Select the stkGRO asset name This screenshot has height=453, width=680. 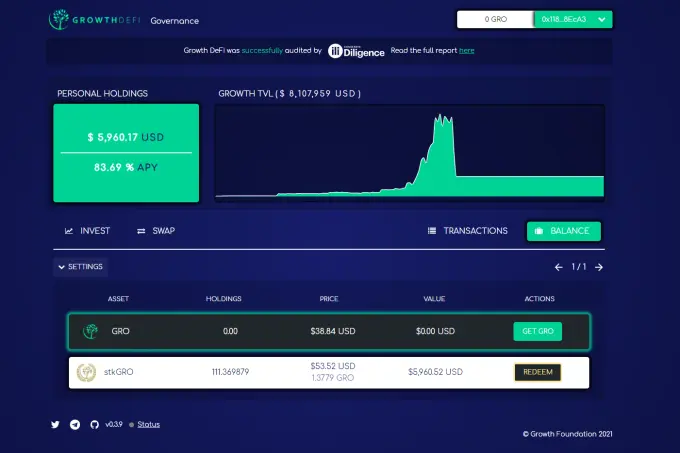[118, 372]
